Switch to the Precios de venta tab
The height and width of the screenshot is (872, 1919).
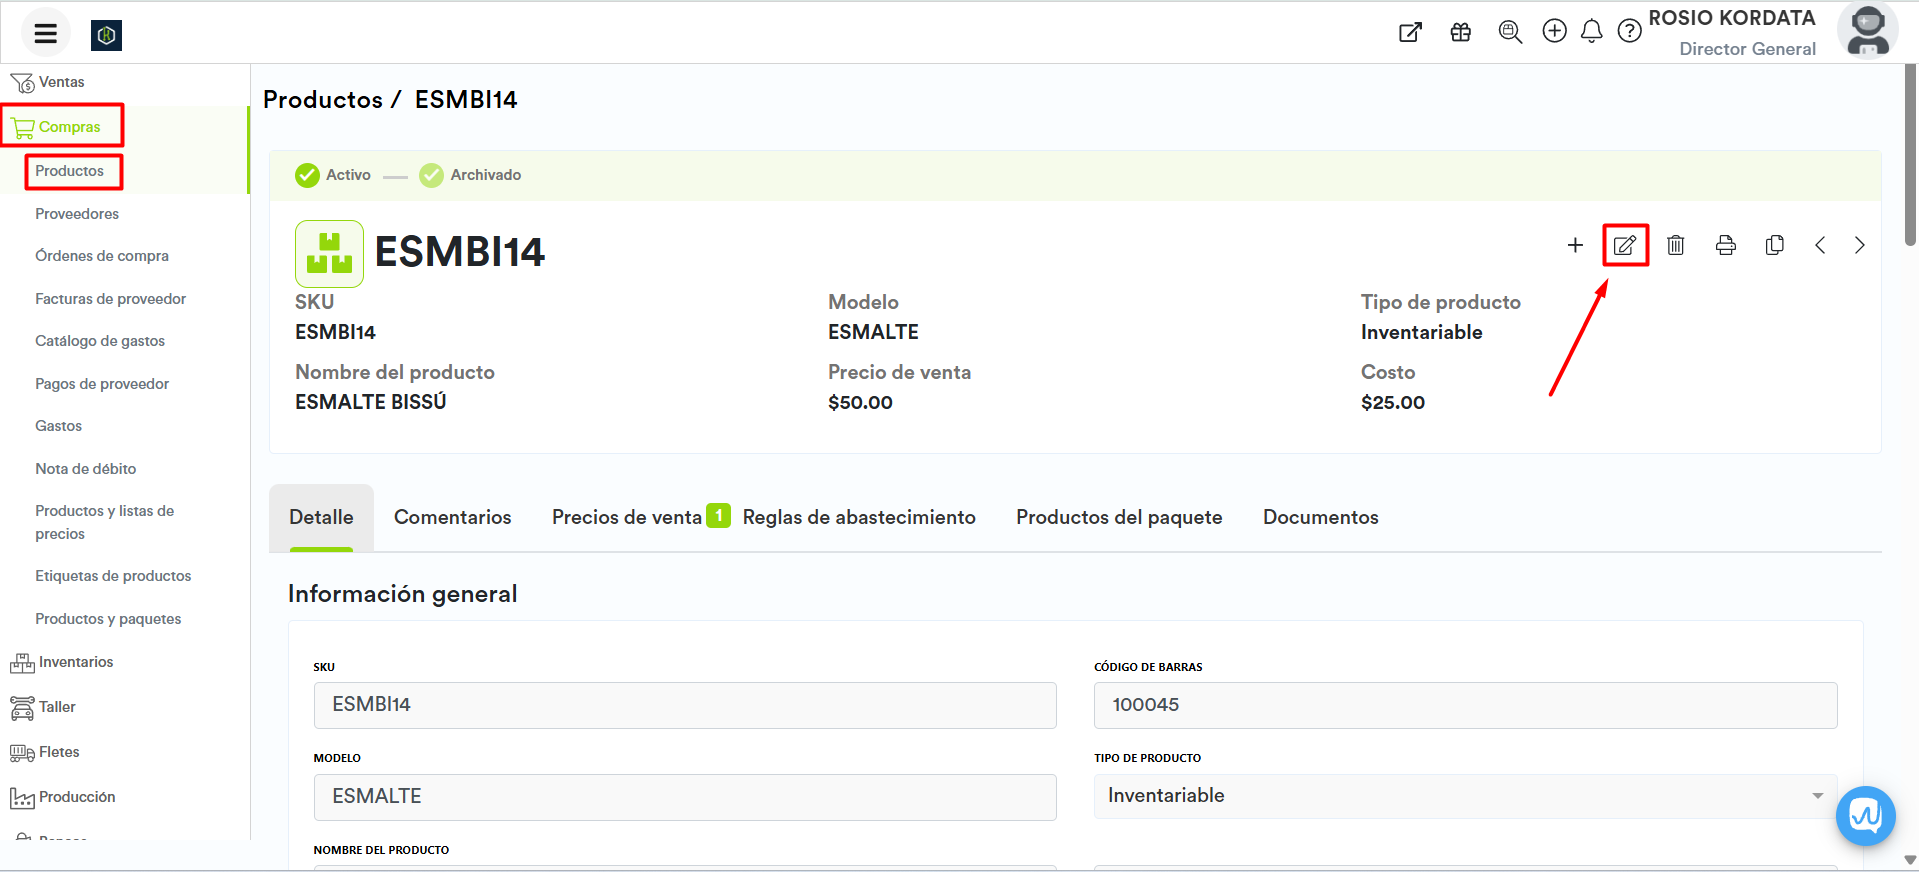[627, 517]
